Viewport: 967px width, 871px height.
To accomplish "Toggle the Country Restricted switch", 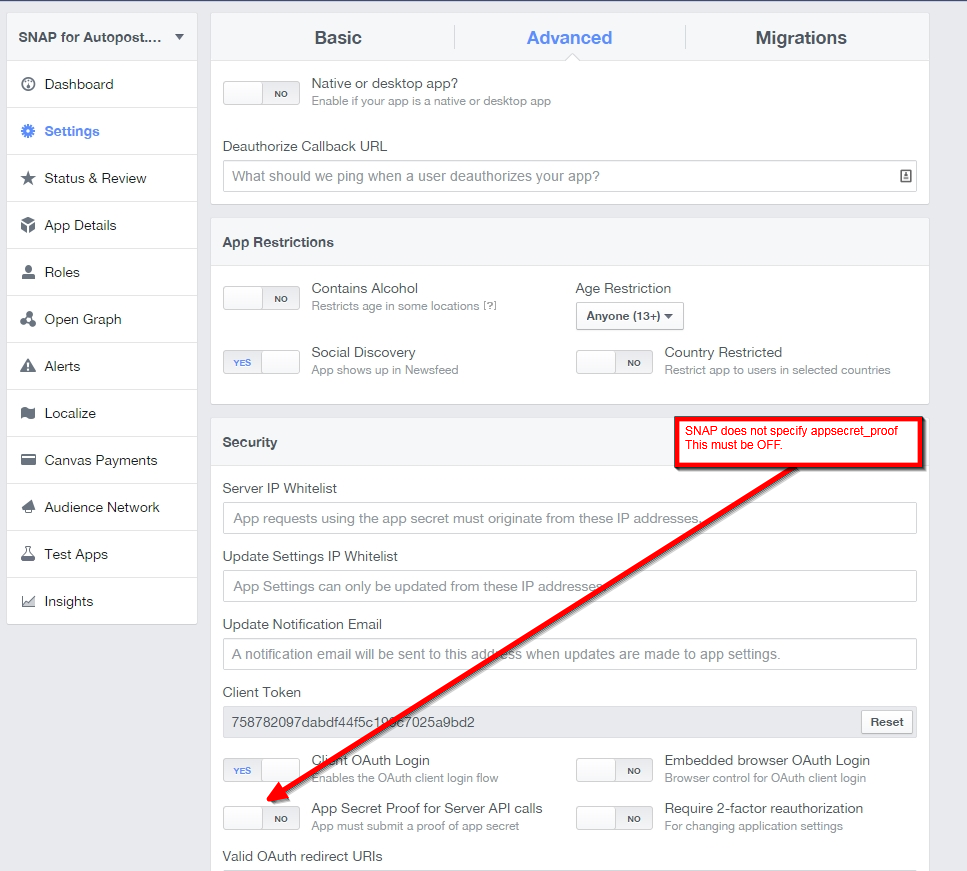I will (614, 362).
